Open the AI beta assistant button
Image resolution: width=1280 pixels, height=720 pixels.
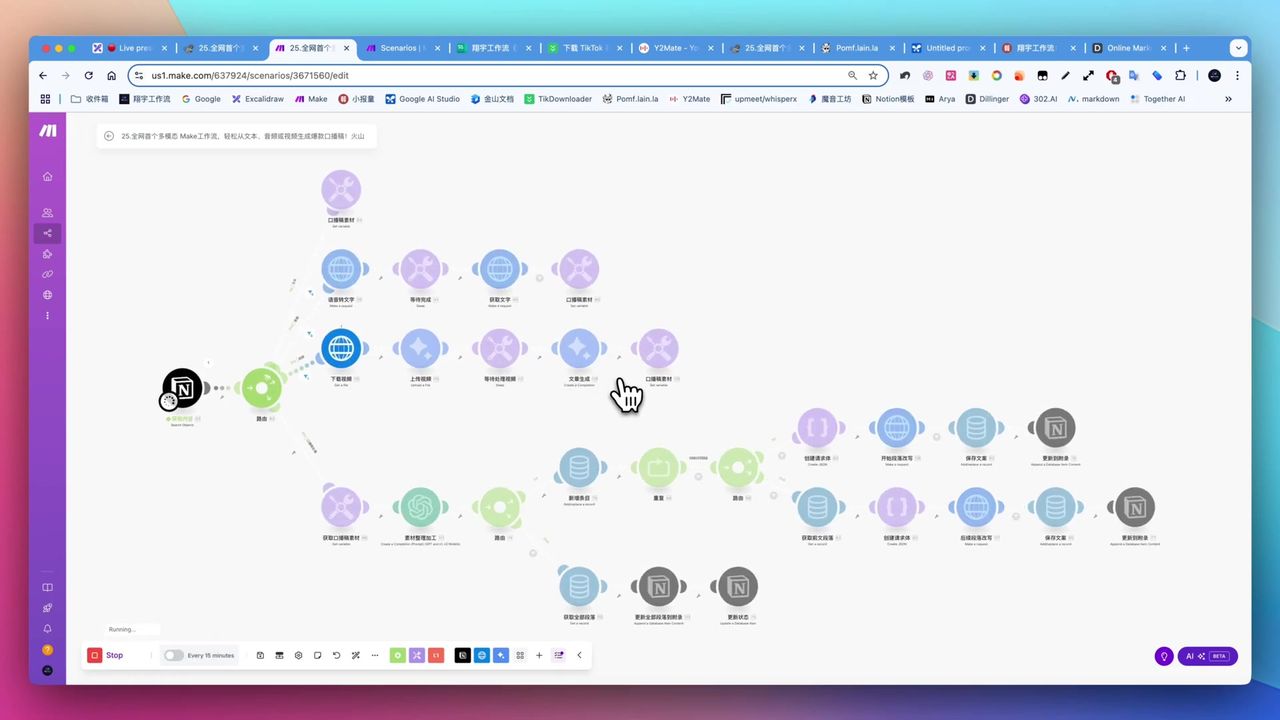(1207, 656)
